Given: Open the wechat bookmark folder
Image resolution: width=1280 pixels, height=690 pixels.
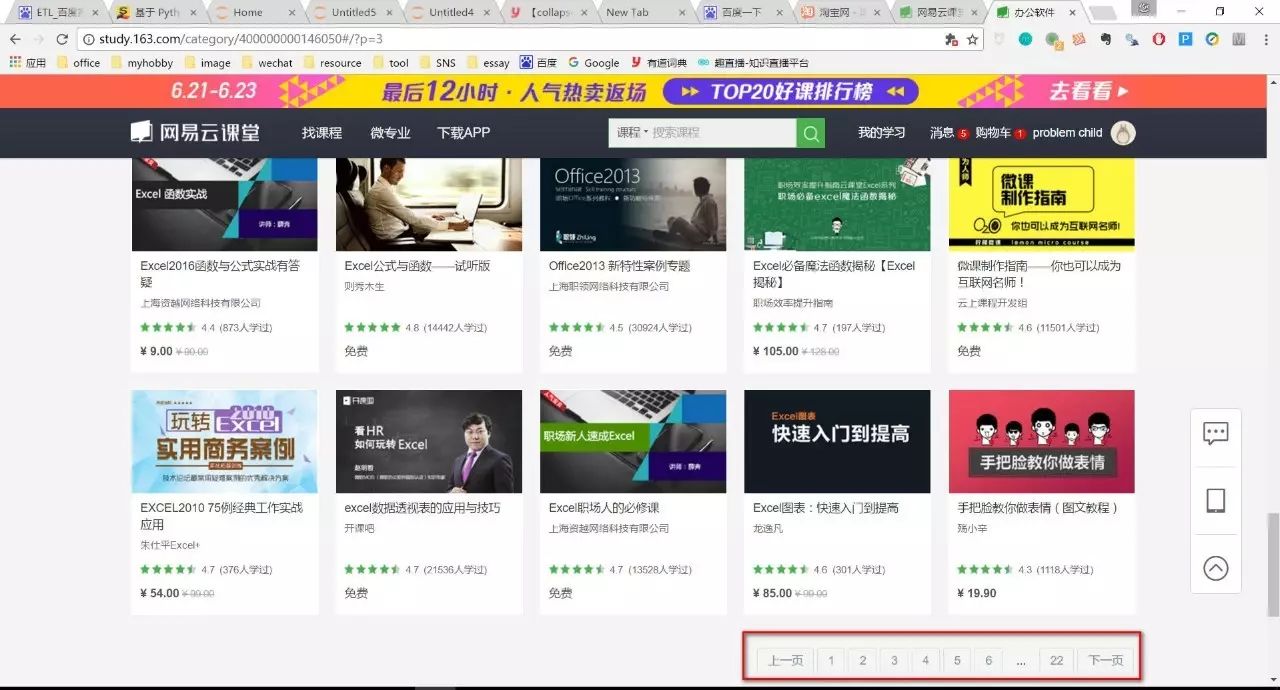Looking at the screenshot, I should pos(267,62).
